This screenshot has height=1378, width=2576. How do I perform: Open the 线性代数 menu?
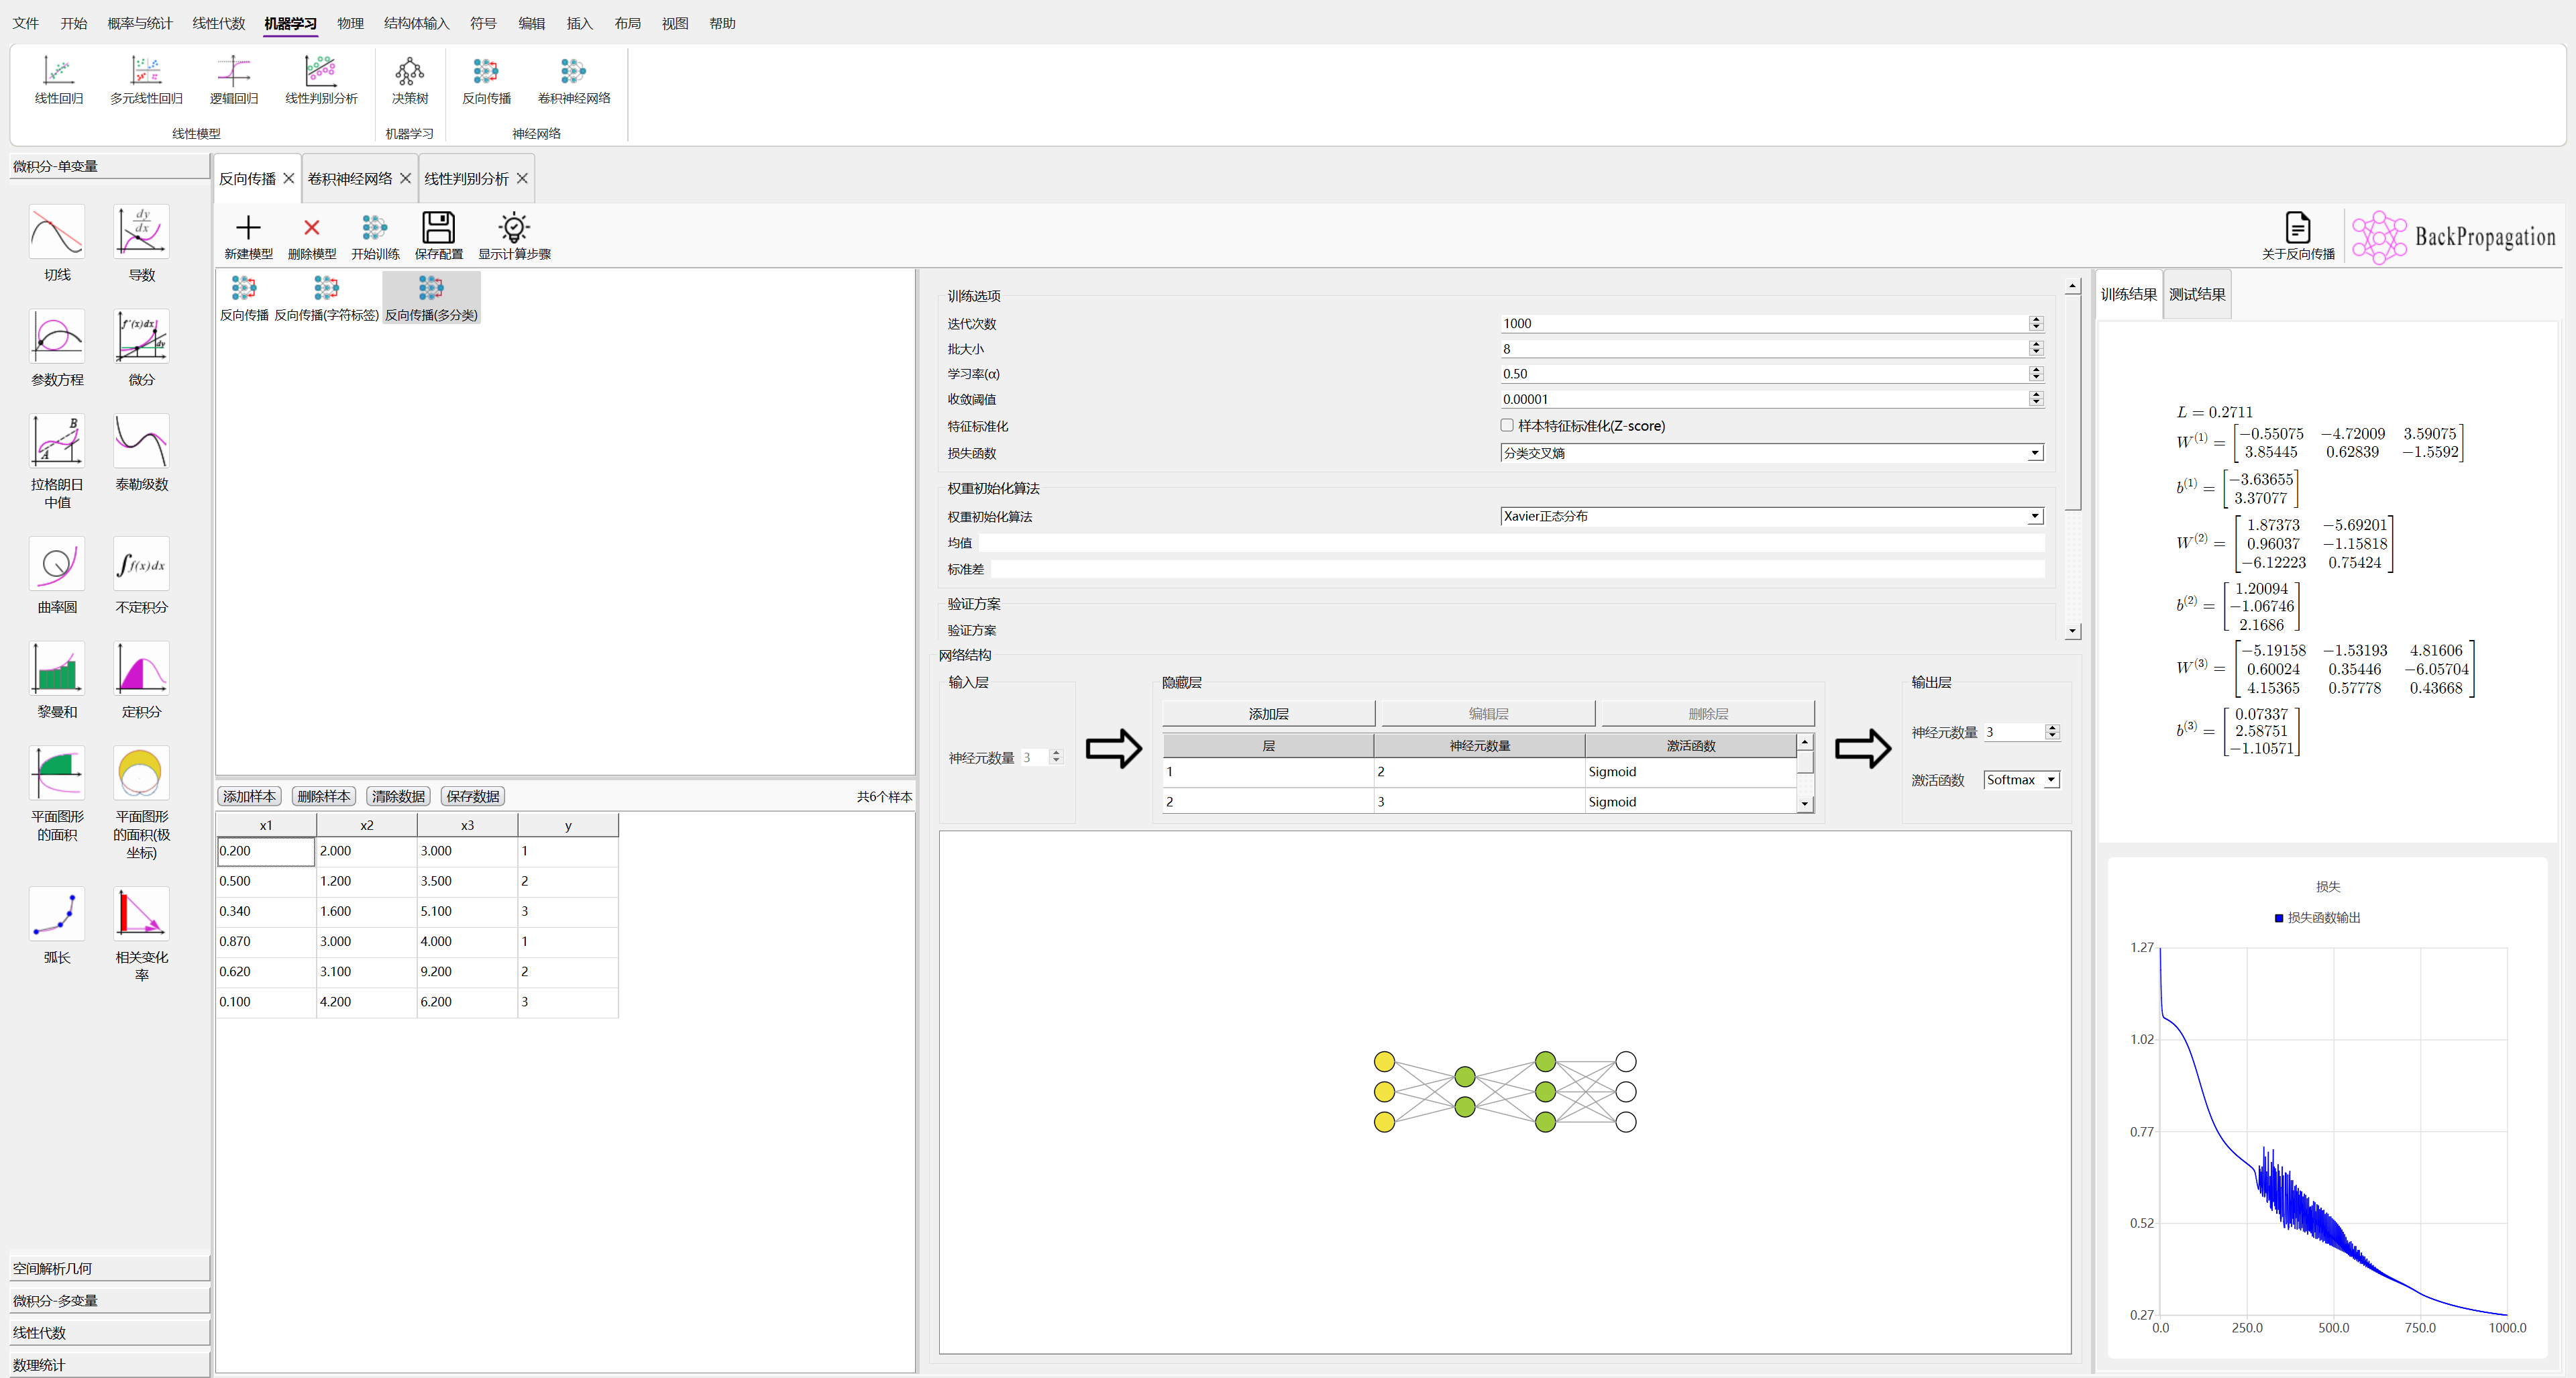[218, 23]
